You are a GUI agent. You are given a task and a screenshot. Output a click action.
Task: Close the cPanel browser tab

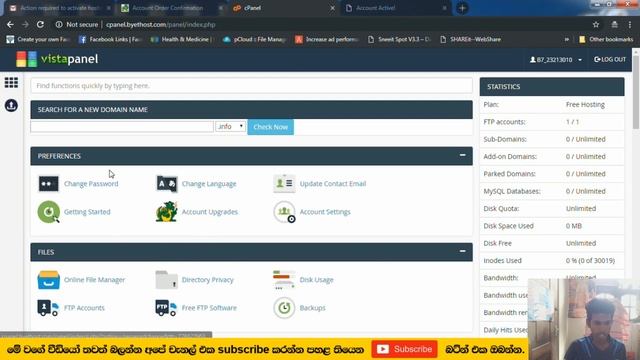(x=332, y=8)
